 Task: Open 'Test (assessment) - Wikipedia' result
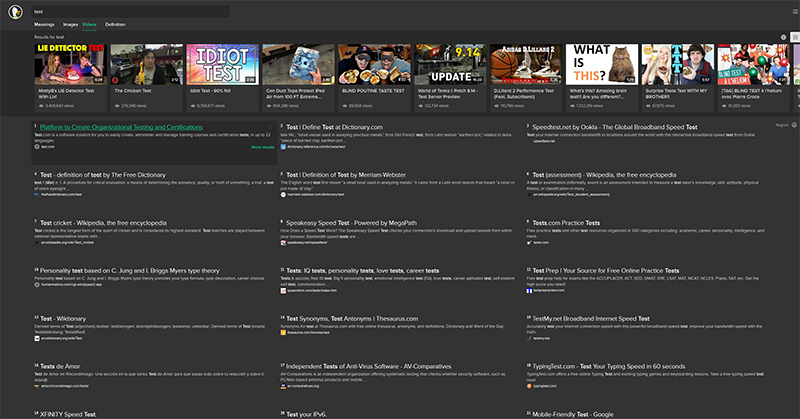[604, 175]
